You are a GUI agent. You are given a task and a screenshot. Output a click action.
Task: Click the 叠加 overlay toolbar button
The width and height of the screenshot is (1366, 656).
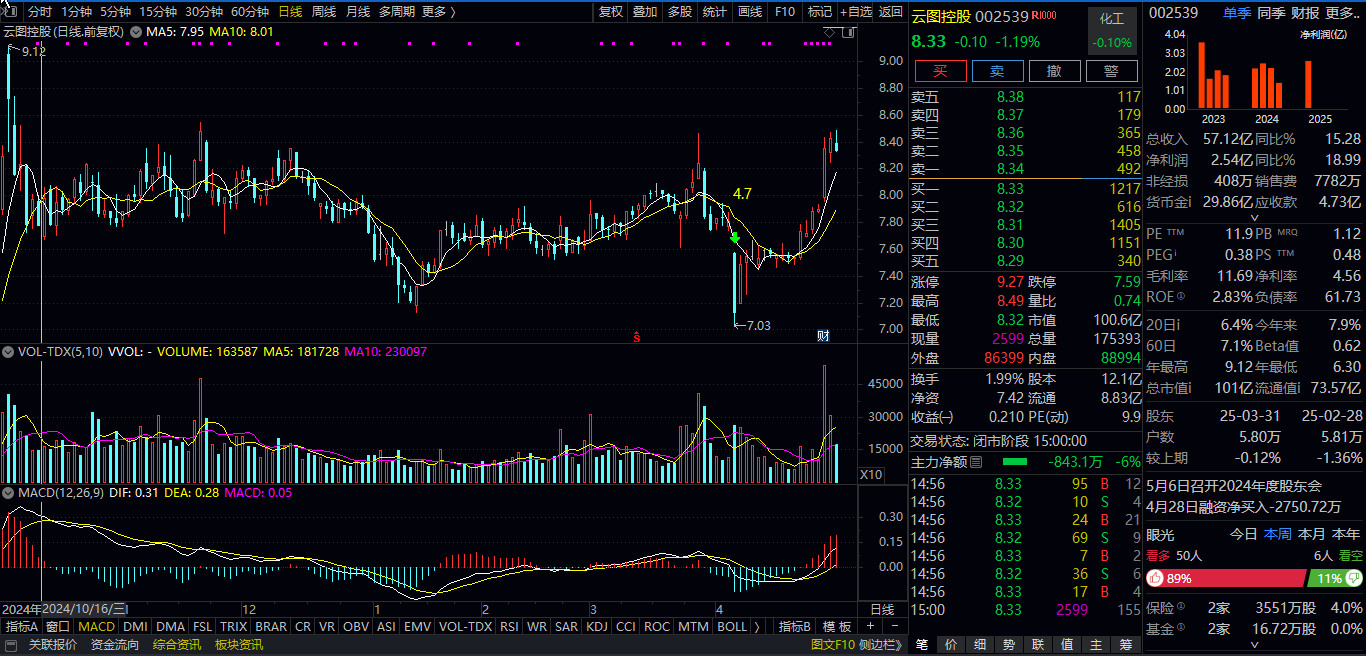point(645,12)
